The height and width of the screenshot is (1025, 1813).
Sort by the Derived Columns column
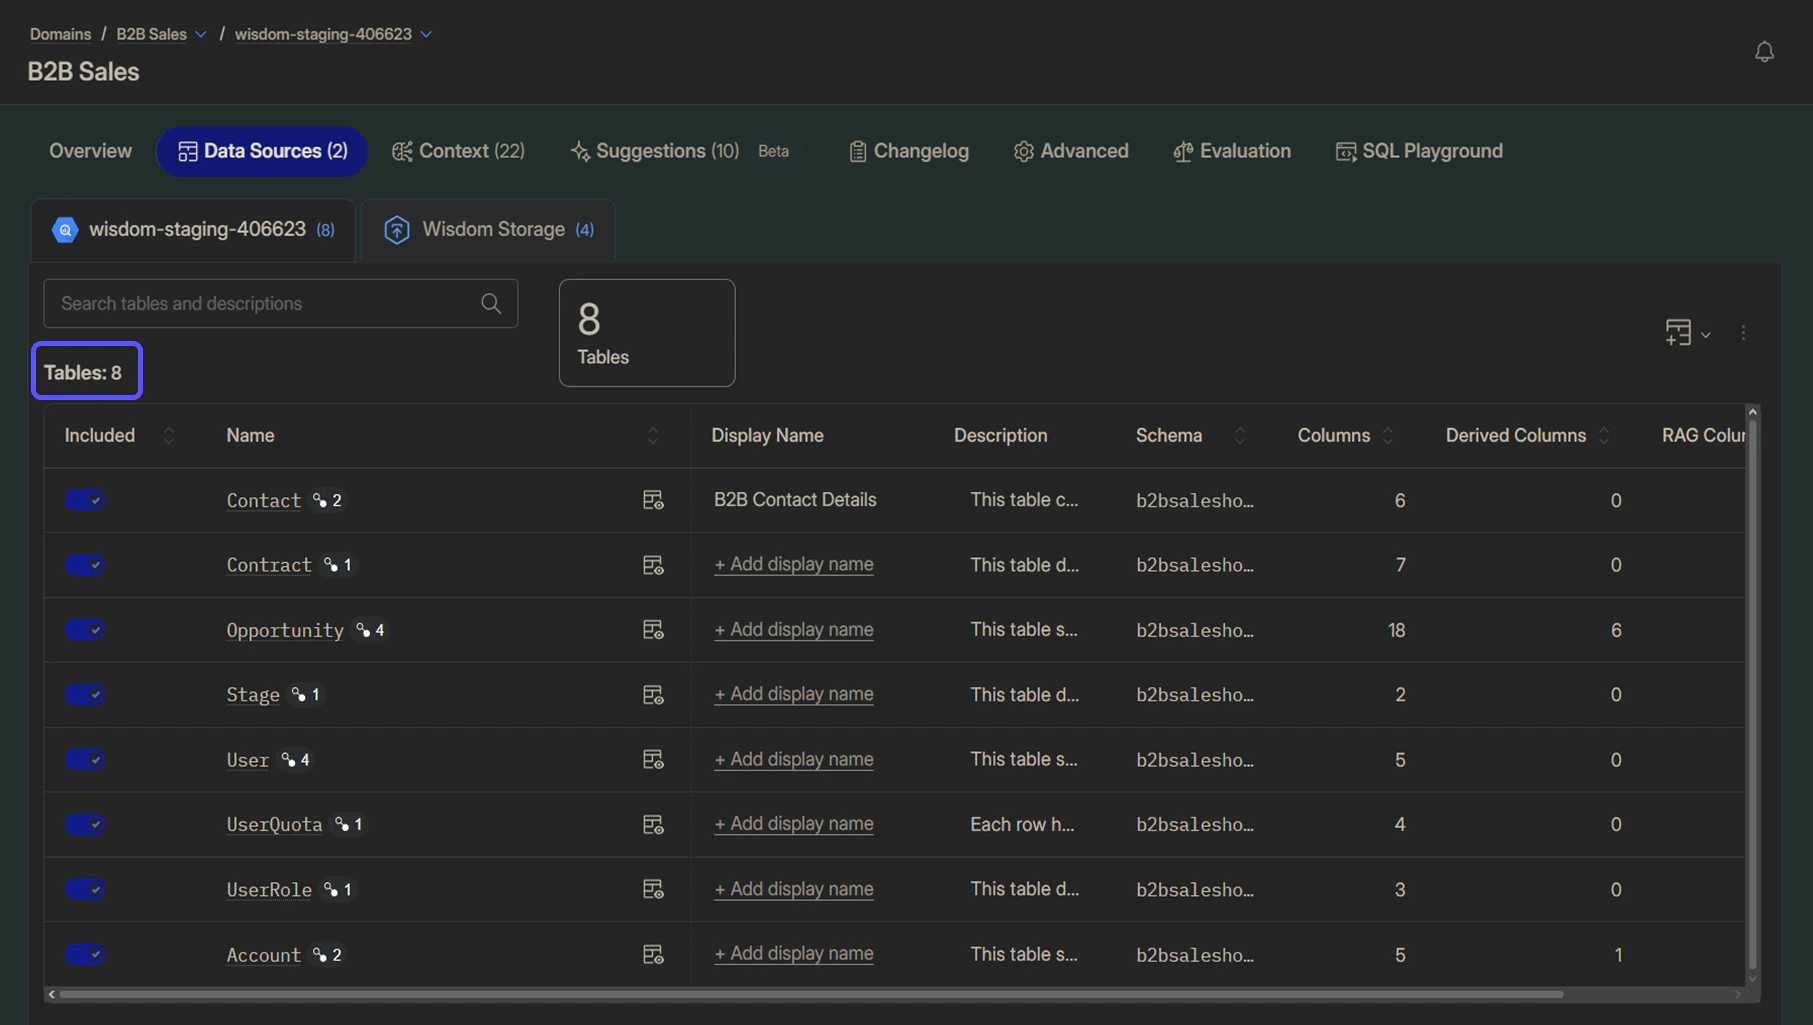(1604, 435)
